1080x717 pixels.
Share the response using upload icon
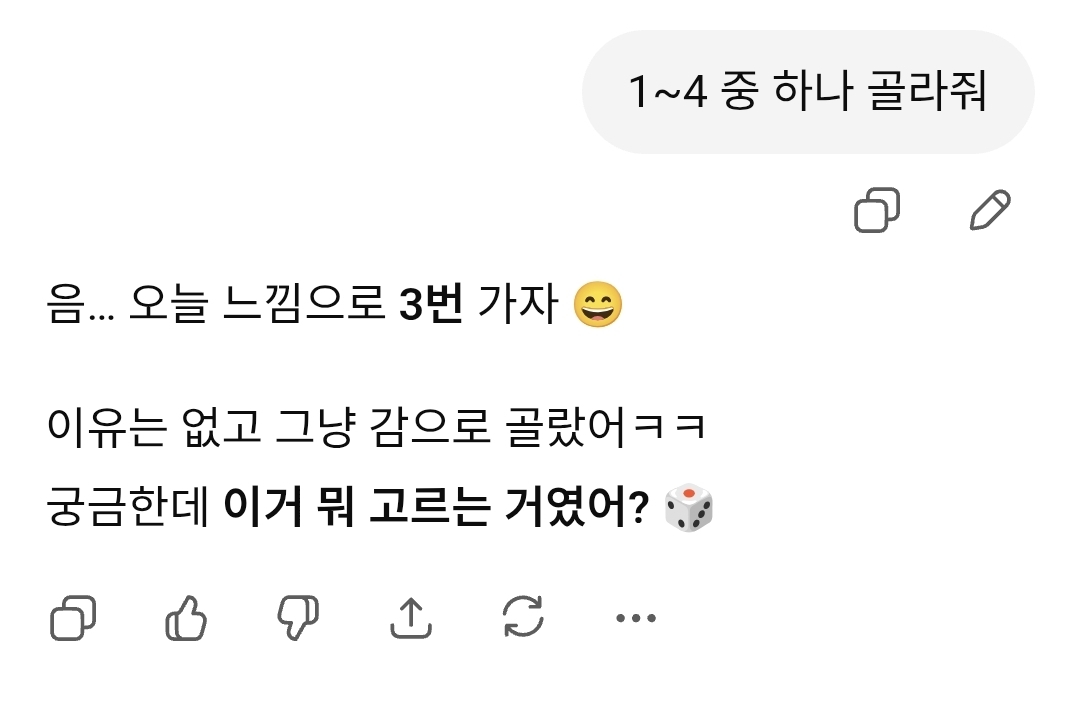pos(410,618)
